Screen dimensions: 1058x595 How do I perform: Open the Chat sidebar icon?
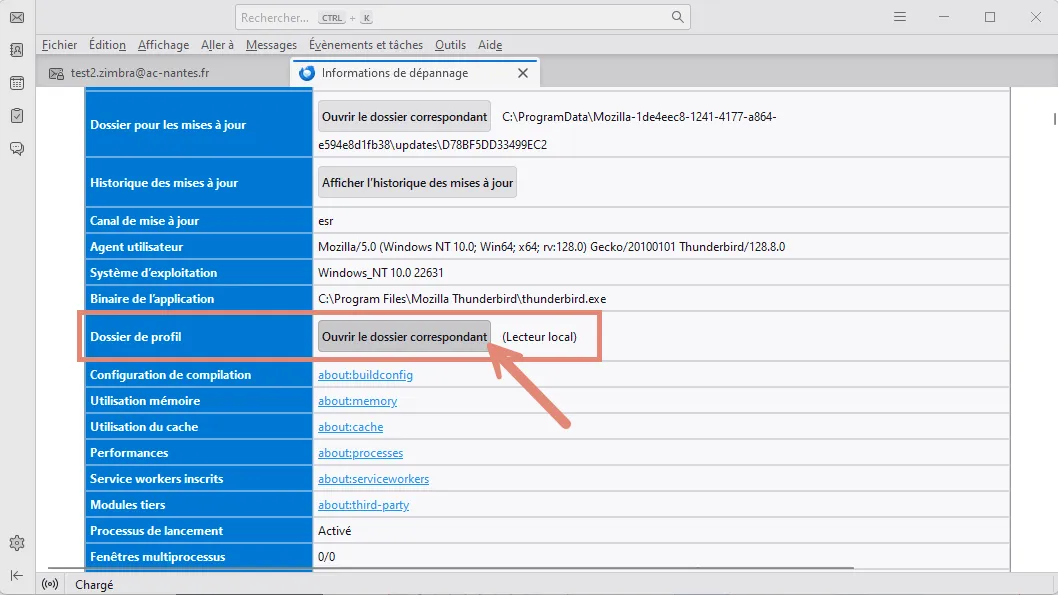[17, 148]
